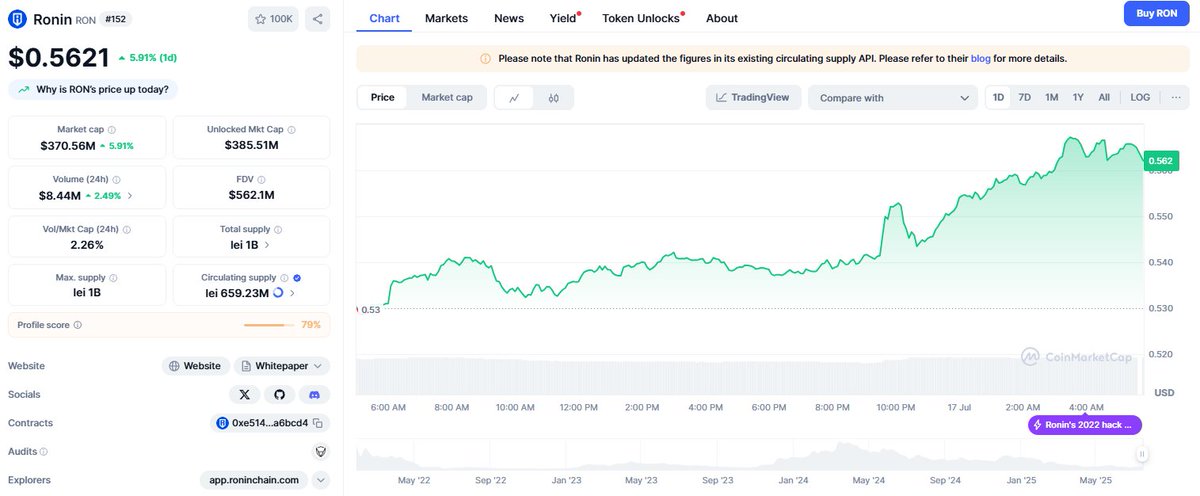Screen dimensions: 1200x496
Task: Click the notice banner info icon
Action: click(485, 58)
